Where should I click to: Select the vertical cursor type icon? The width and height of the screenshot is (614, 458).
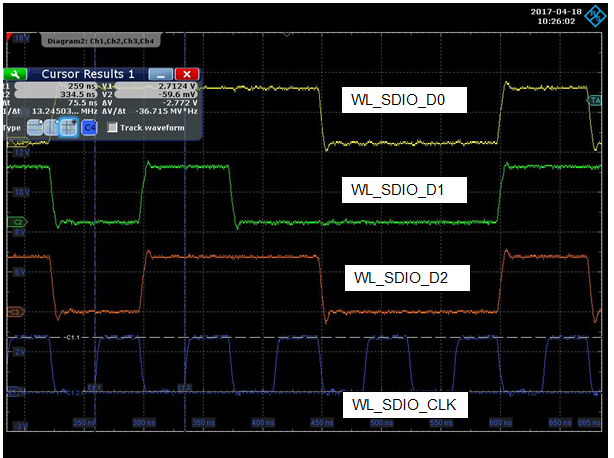pyautogui.click(x=51, y=128)
